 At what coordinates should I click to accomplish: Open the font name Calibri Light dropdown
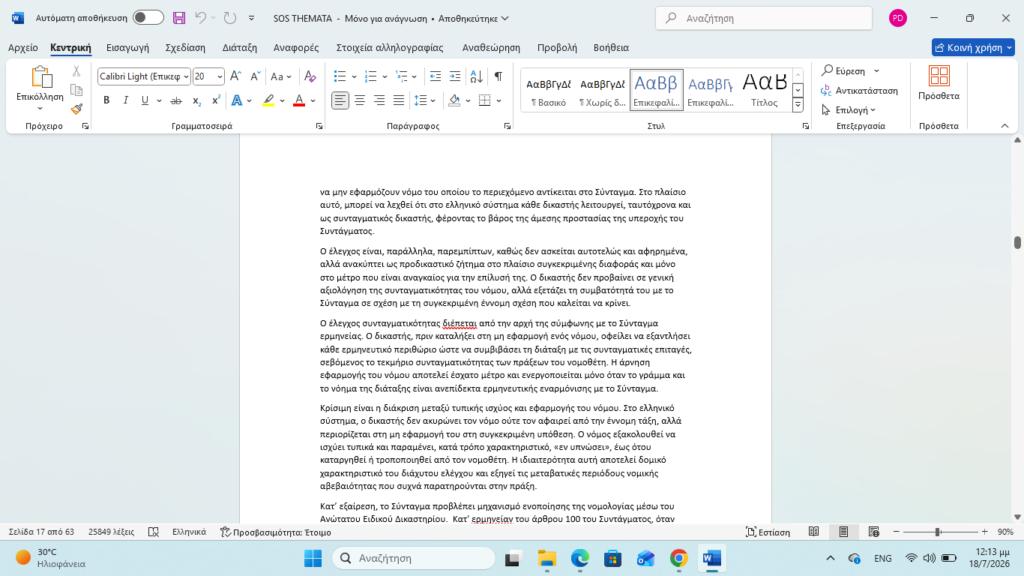pos(186,76)
